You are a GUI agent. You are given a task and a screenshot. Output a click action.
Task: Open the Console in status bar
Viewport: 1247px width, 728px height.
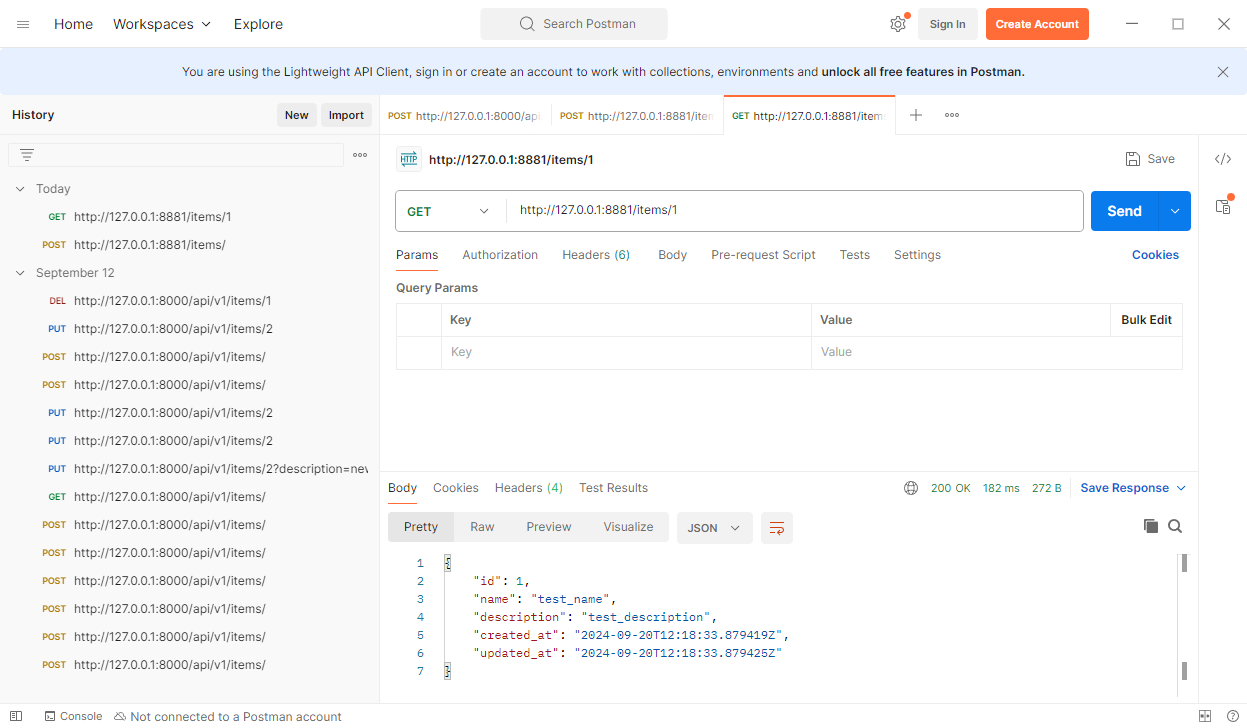pyautogui.click(x=73, y=716)
